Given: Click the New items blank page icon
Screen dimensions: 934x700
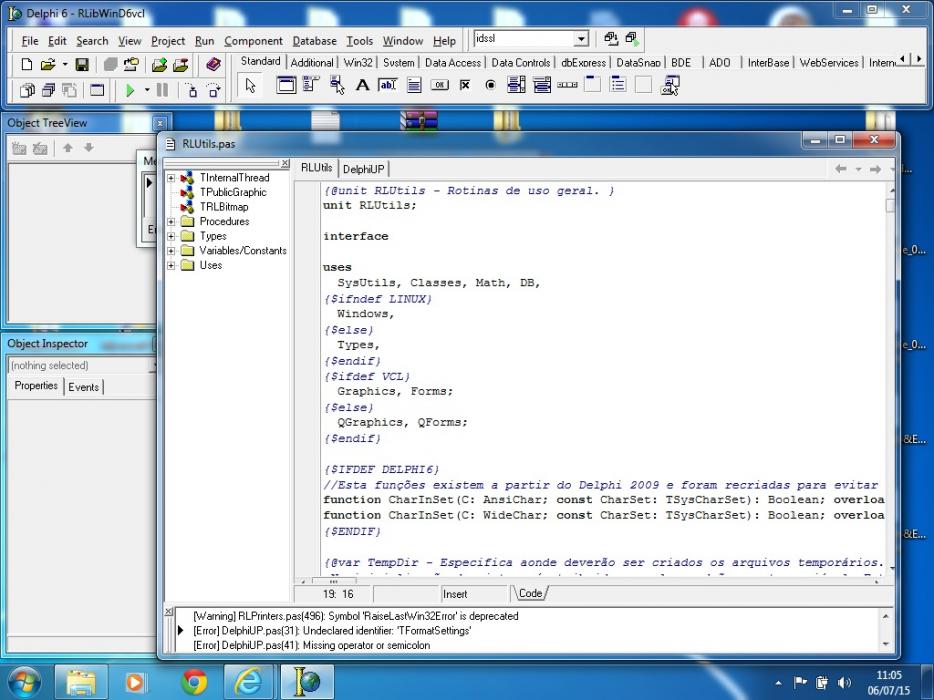Looking at the screenshot, I should tap(26, 64).
